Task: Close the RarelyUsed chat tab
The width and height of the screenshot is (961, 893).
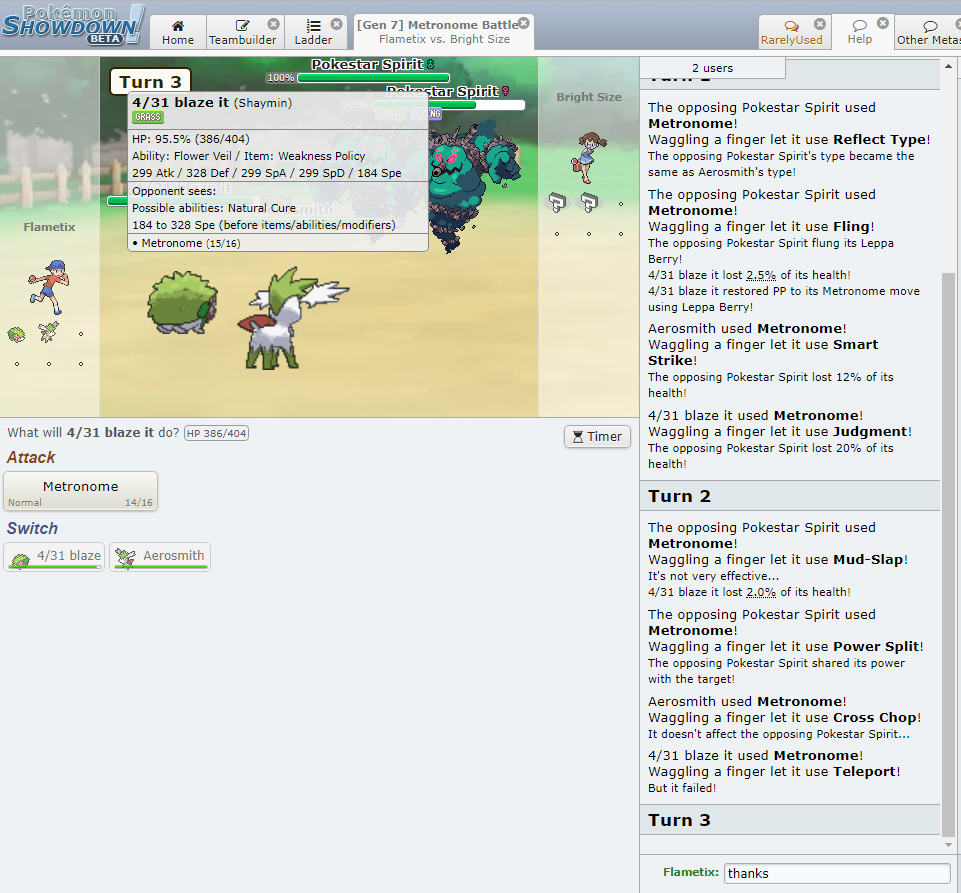Action: pos(819,24)
